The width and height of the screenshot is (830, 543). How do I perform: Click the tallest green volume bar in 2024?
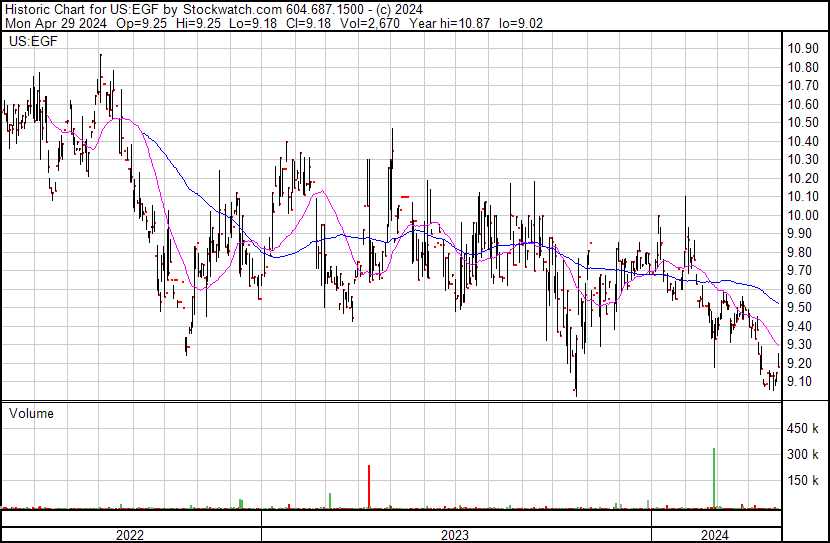[x=714, y=478]
